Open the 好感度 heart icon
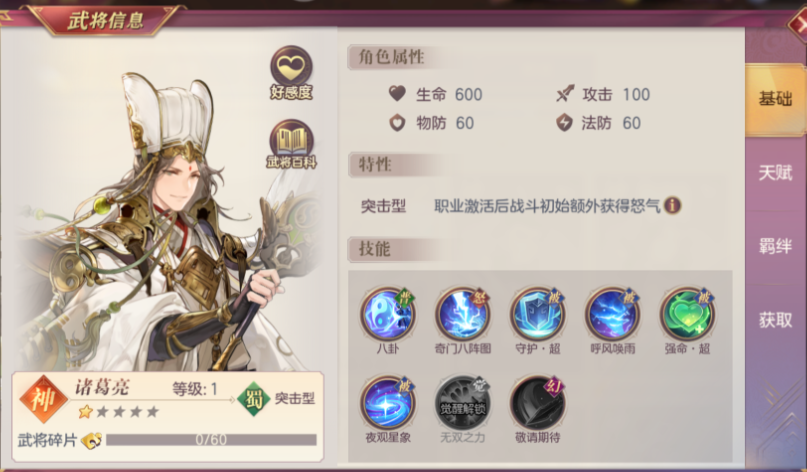Viewport: 807px width, 472px height. [291, 72]
